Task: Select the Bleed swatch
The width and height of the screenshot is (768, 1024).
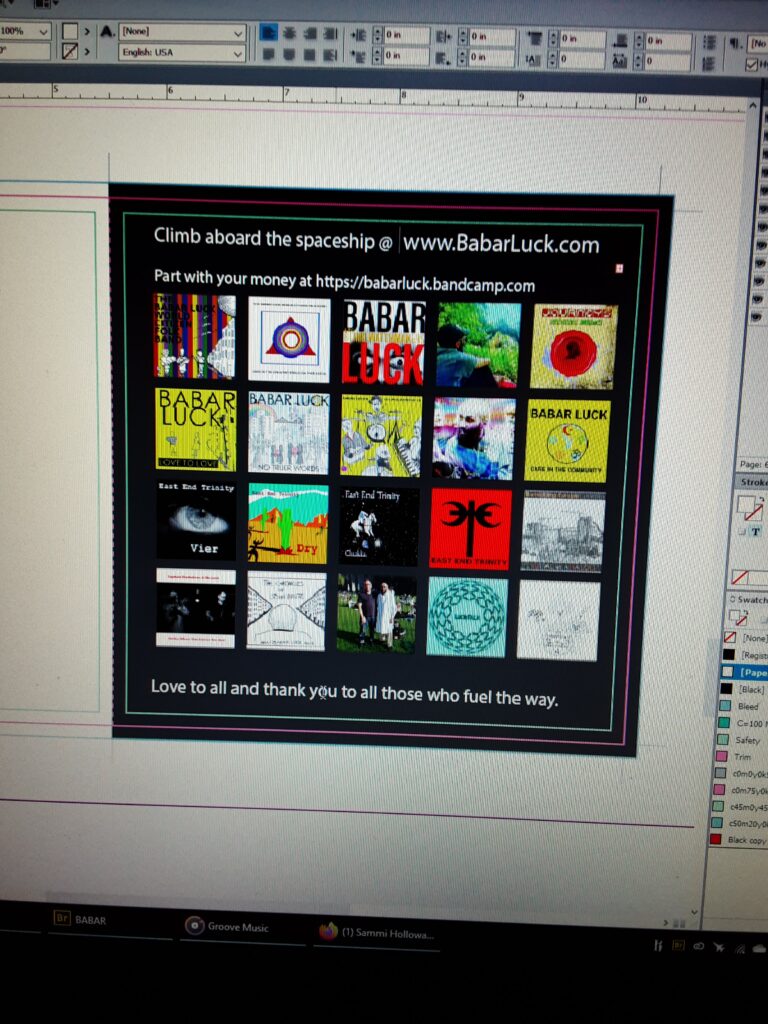Action: tap(743, 706)
